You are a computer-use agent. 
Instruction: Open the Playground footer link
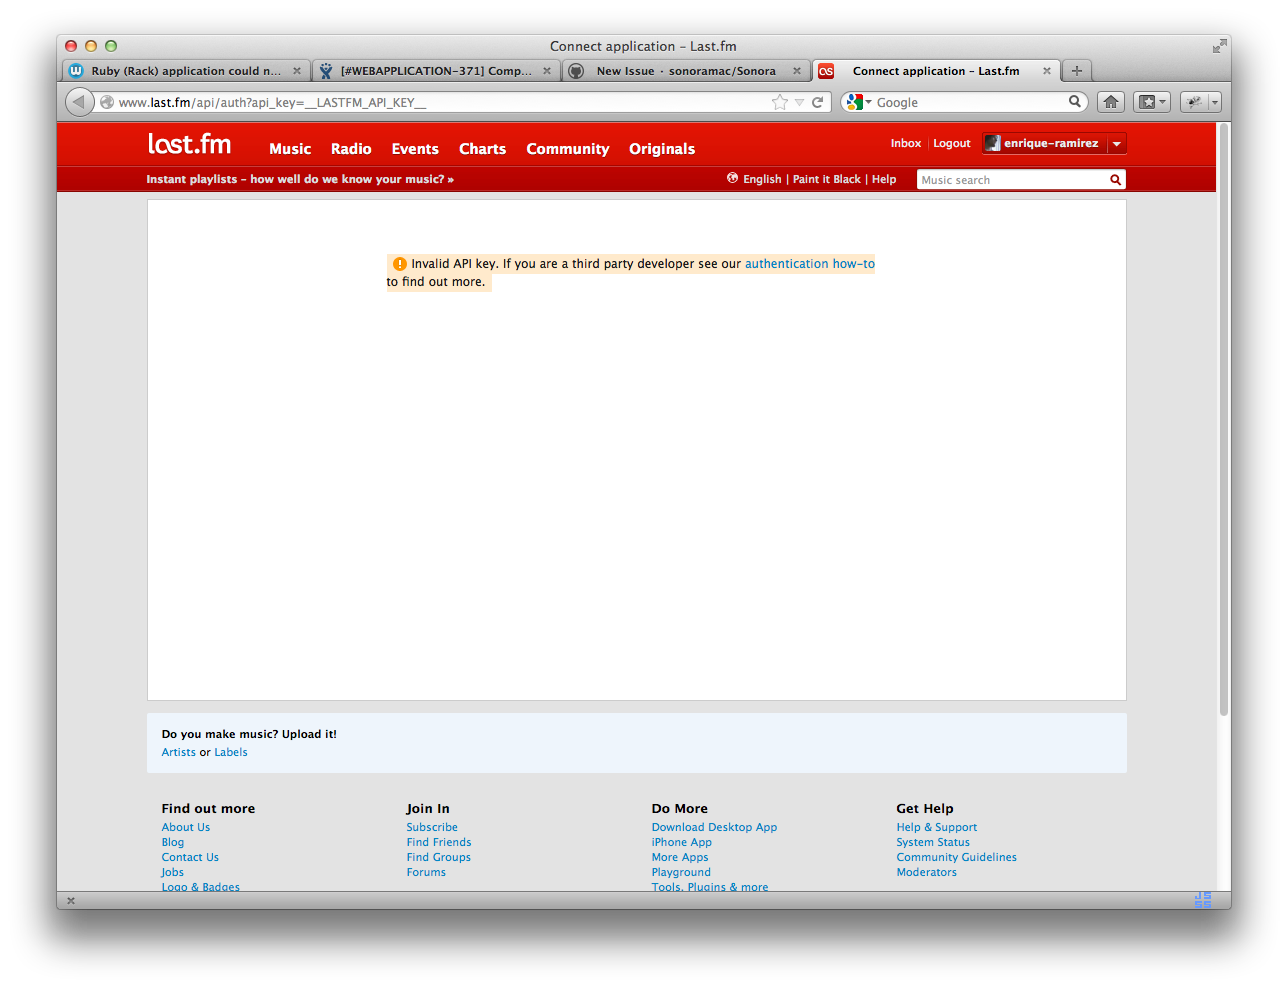pos(681,872)
